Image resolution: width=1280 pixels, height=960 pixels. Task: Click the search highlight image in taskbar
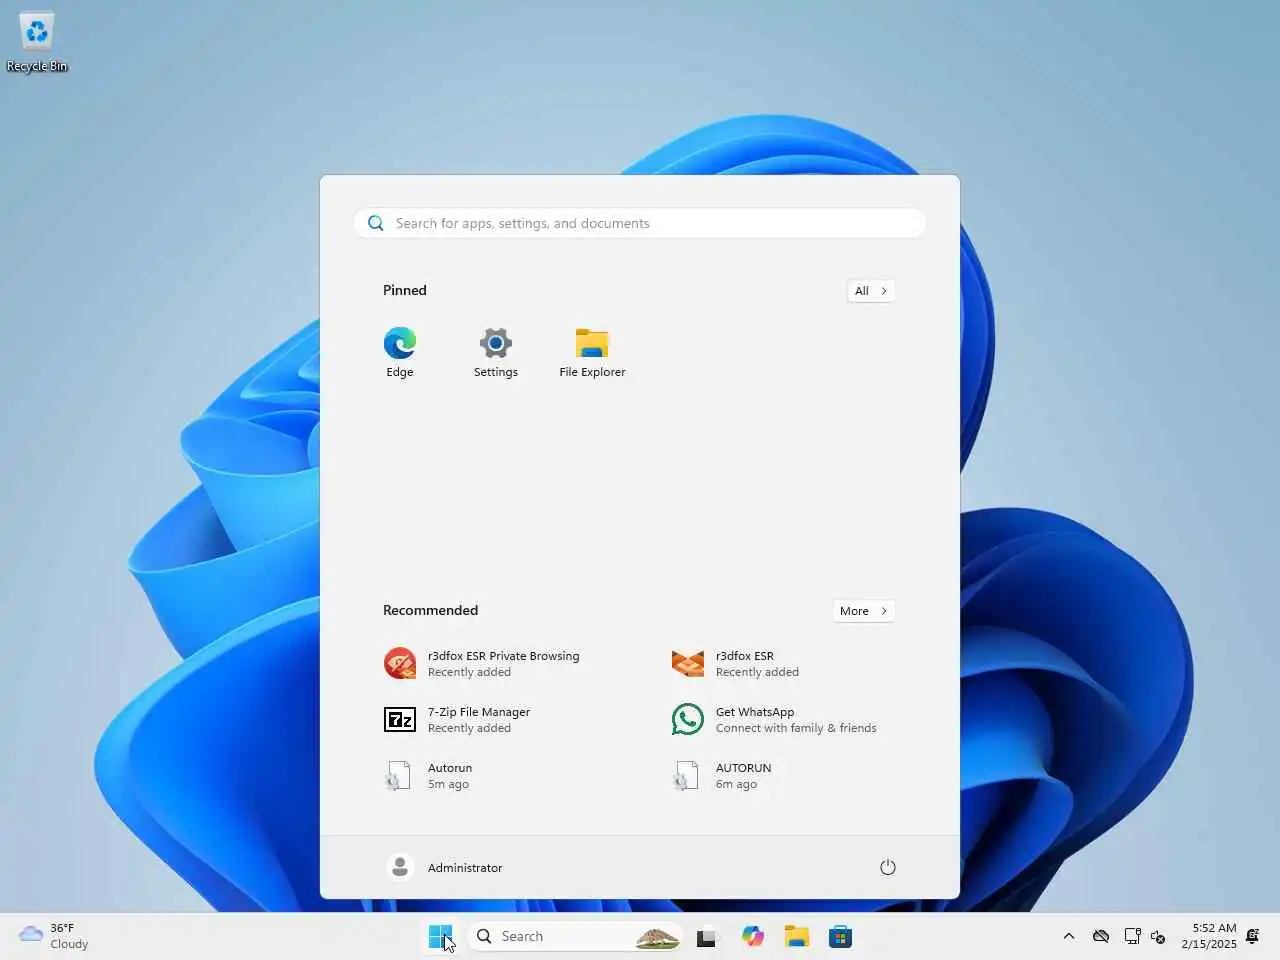657,937
